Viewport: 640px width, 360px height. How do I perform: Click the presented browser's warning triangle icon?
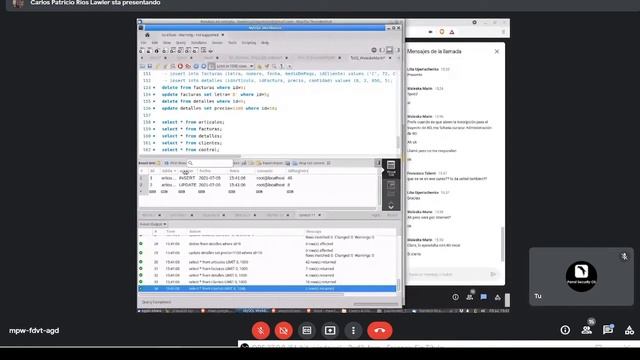[452, 32]
